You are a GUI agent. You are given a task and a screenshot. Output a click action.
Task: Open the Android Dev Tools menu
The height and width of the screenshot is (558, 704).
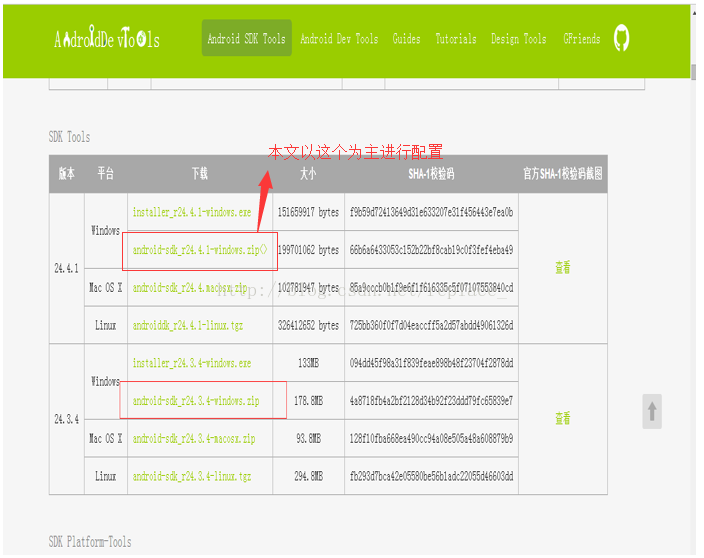coord(339,39)
